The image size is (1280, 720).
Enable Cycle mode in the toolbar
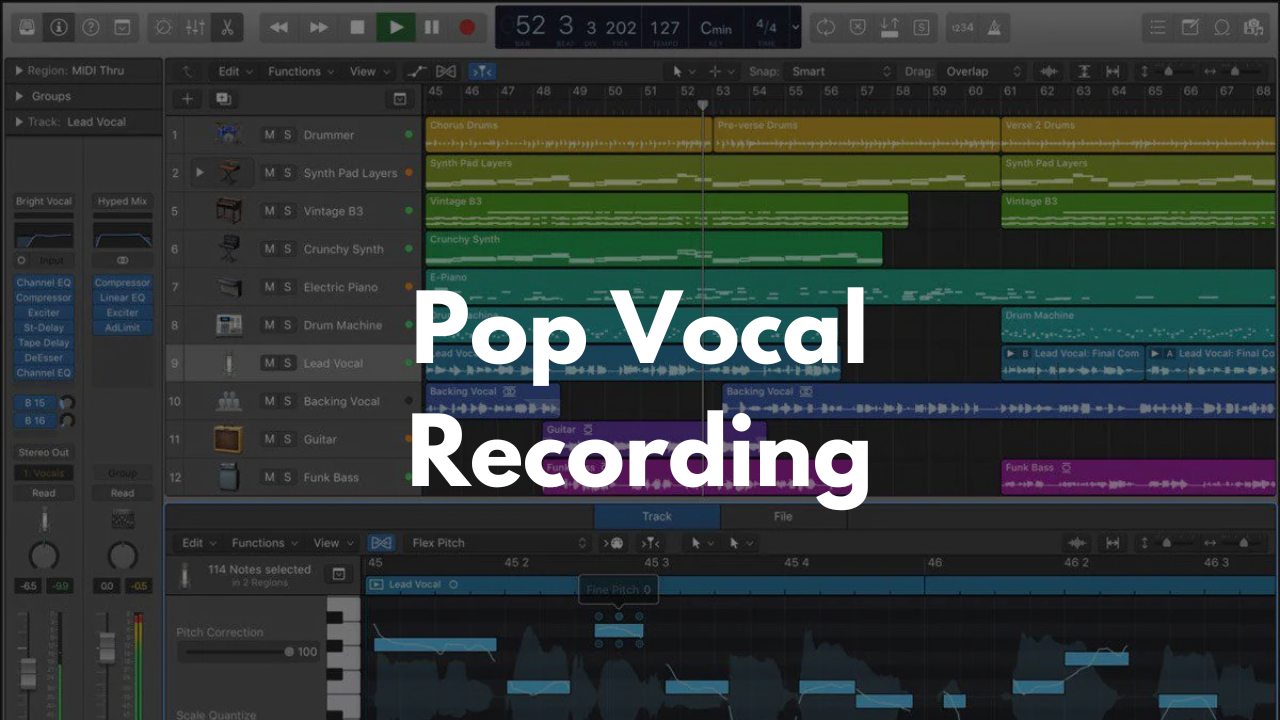[825, 27]
